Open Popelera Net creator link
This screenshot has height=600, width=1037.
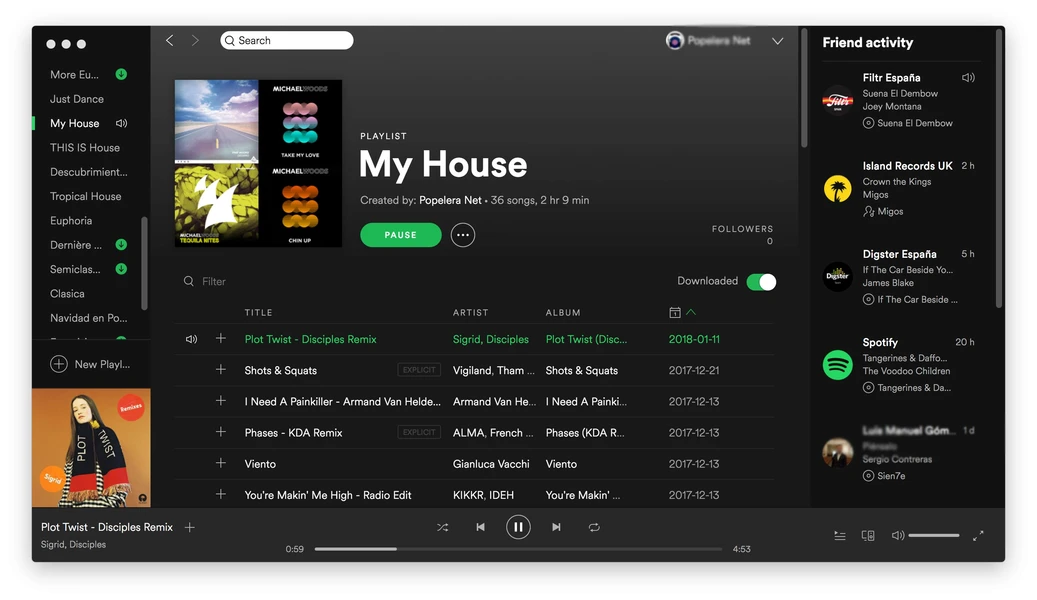(x=450, y=200)
